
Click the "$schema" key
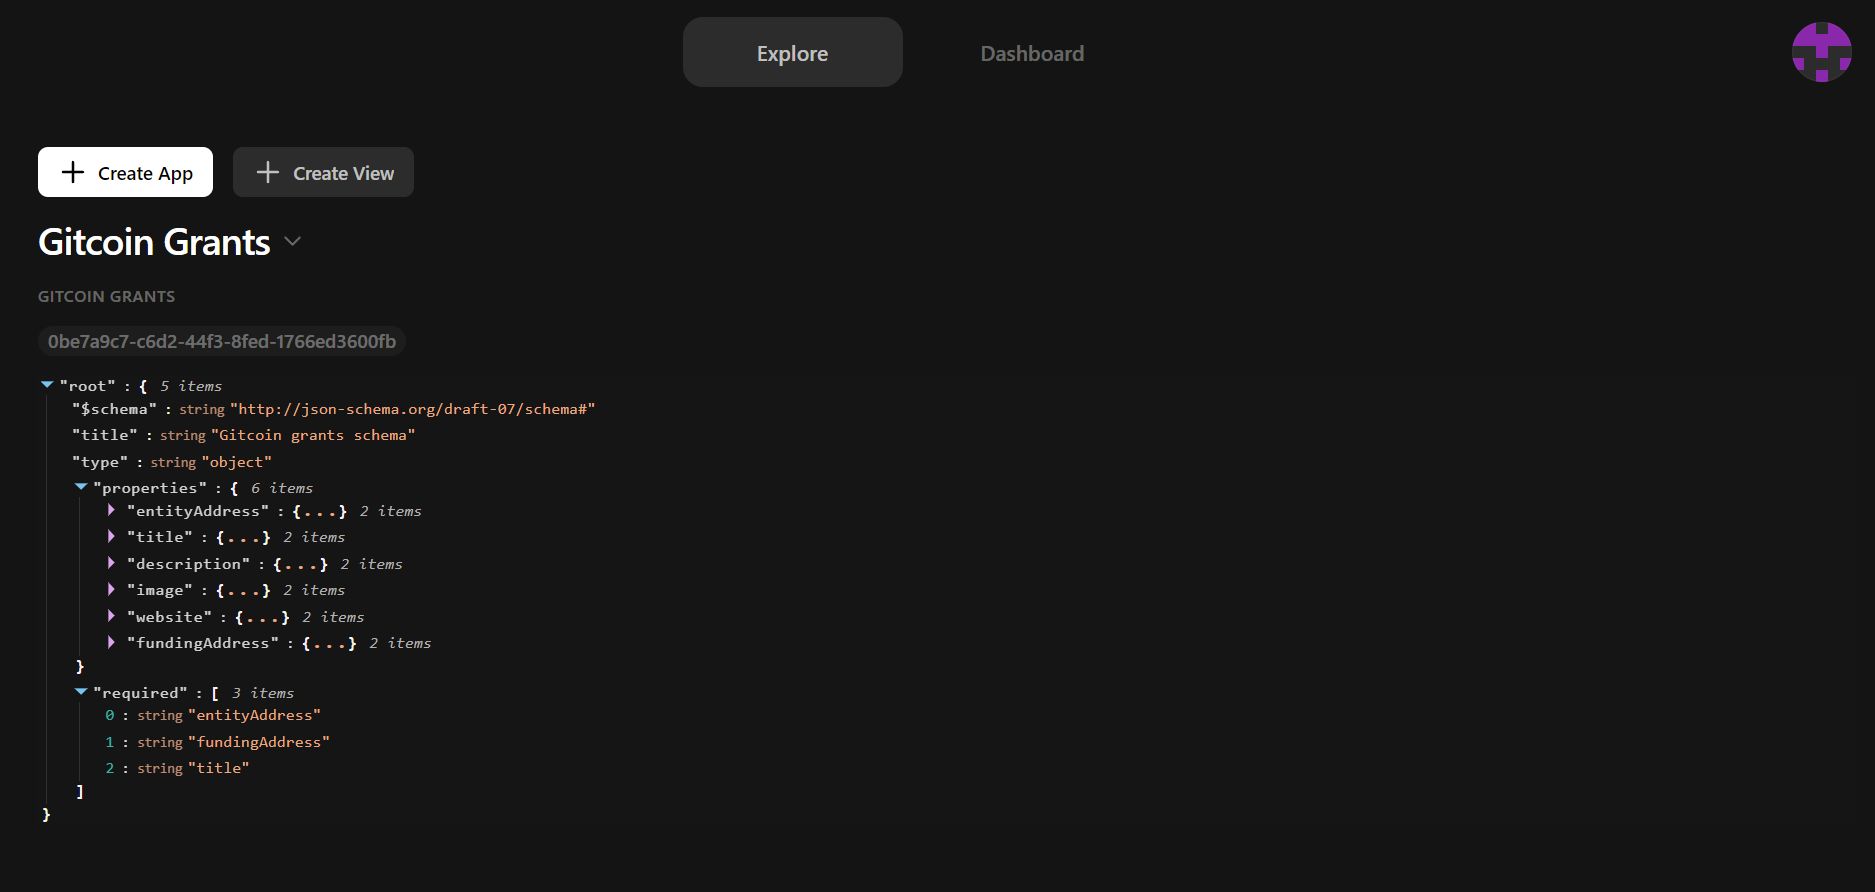(x=114, y=409)
